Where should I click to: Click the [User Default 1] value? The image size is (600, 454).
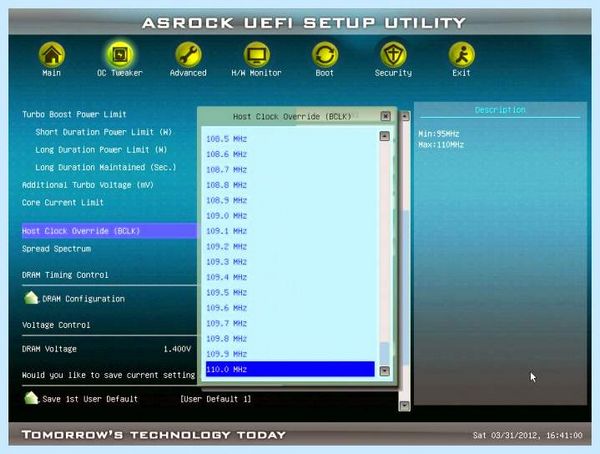215,399
